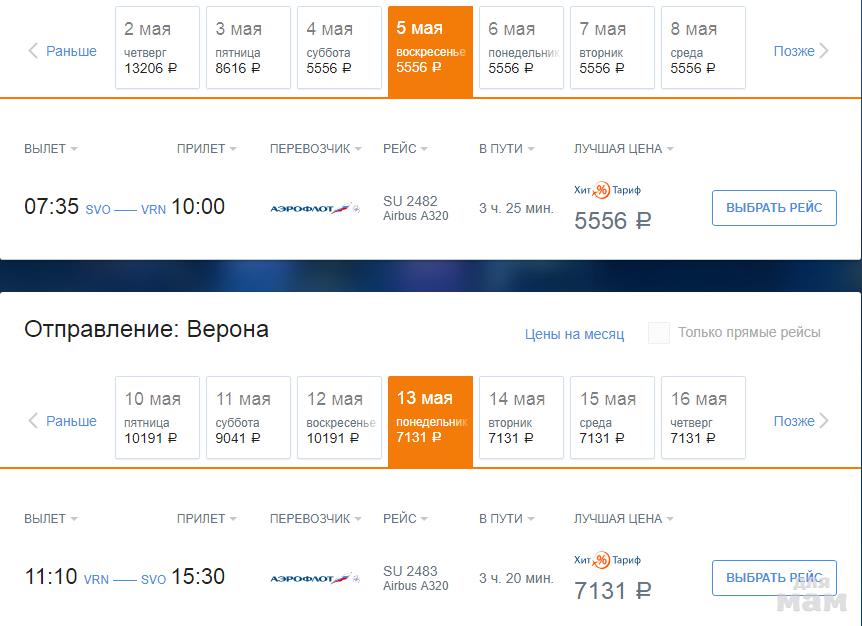Select the 11 May Saturday date tab
Viewport: 862px width, 626px height.
click(248, 418)
